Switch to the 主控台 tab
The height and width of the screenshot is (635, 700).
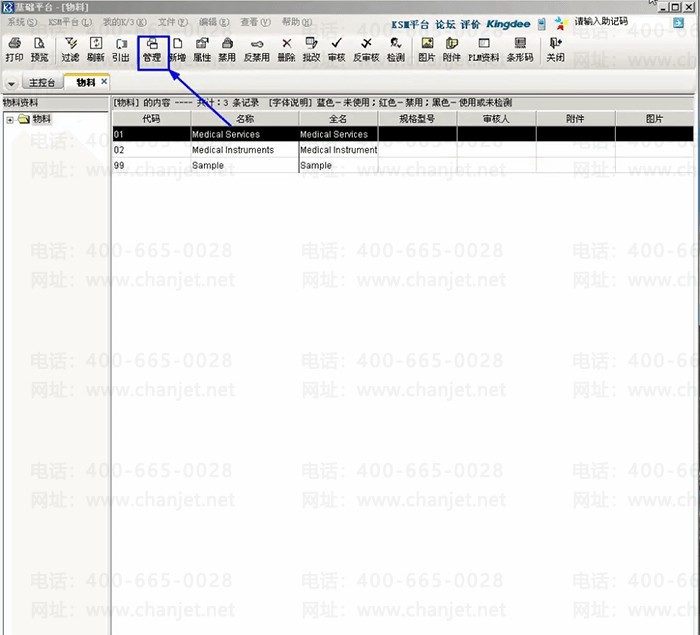pyautogui.click(x=42, y=83)
